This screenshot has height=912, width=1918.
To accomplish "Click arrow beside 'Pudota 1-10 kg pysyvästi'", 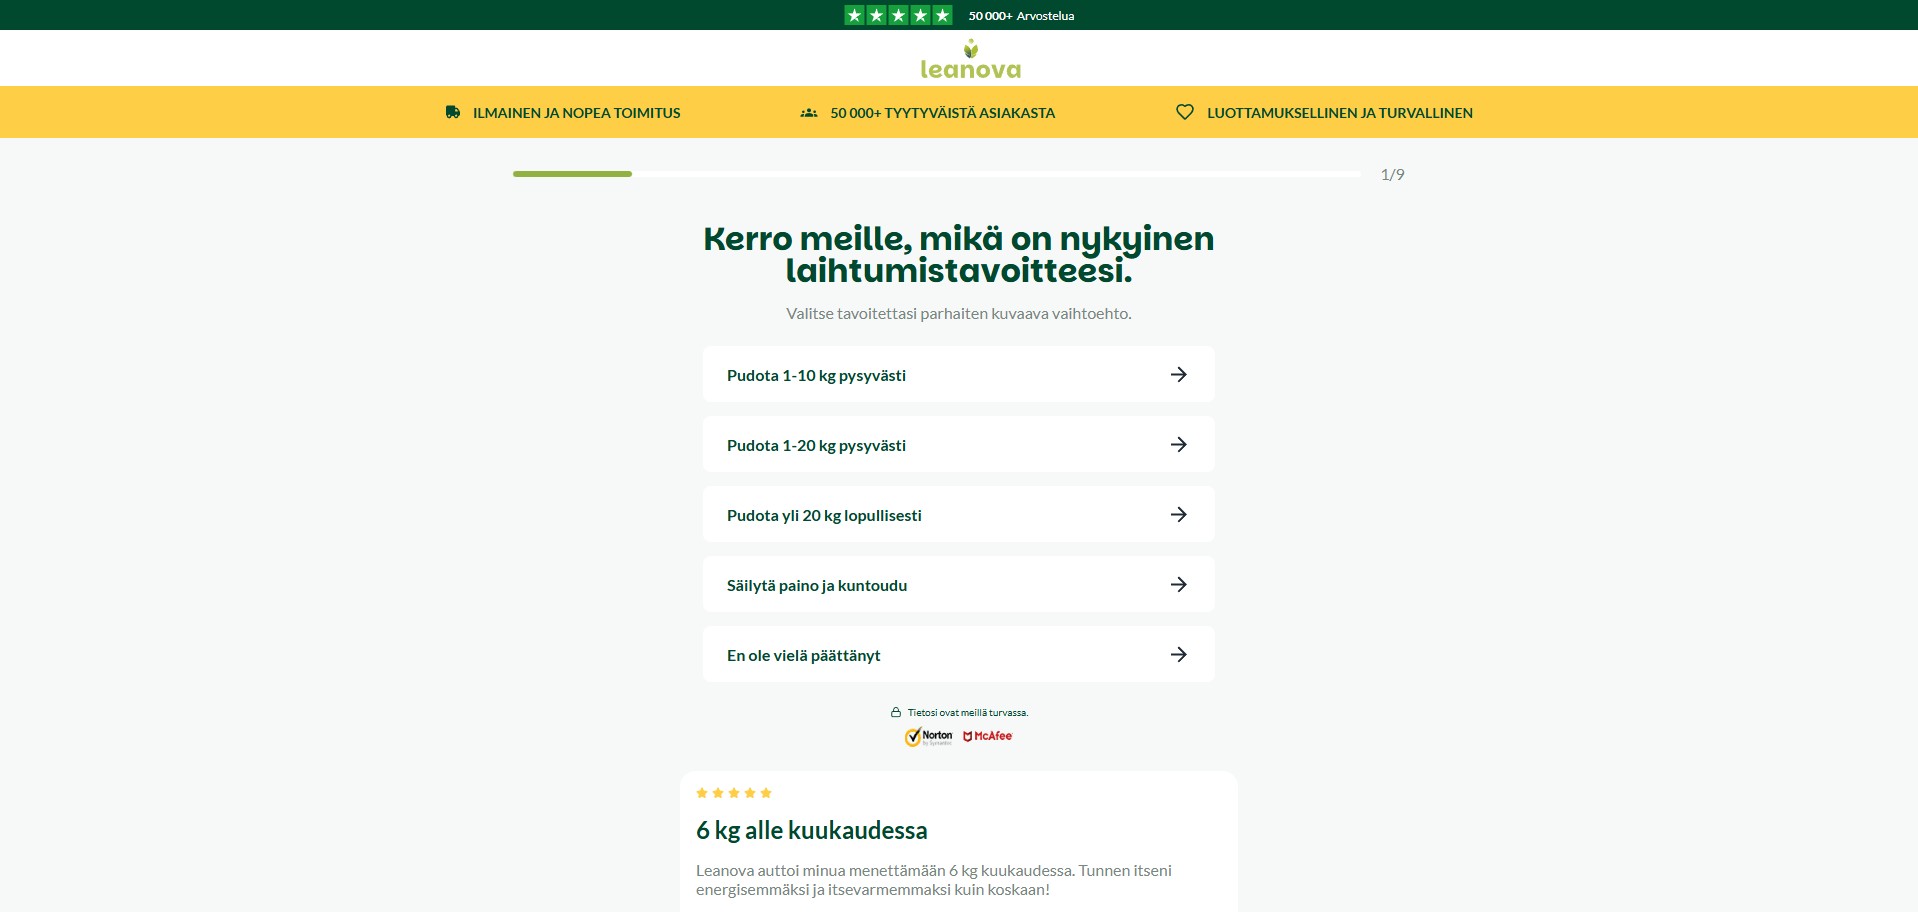I will [x=1178, y=375].
